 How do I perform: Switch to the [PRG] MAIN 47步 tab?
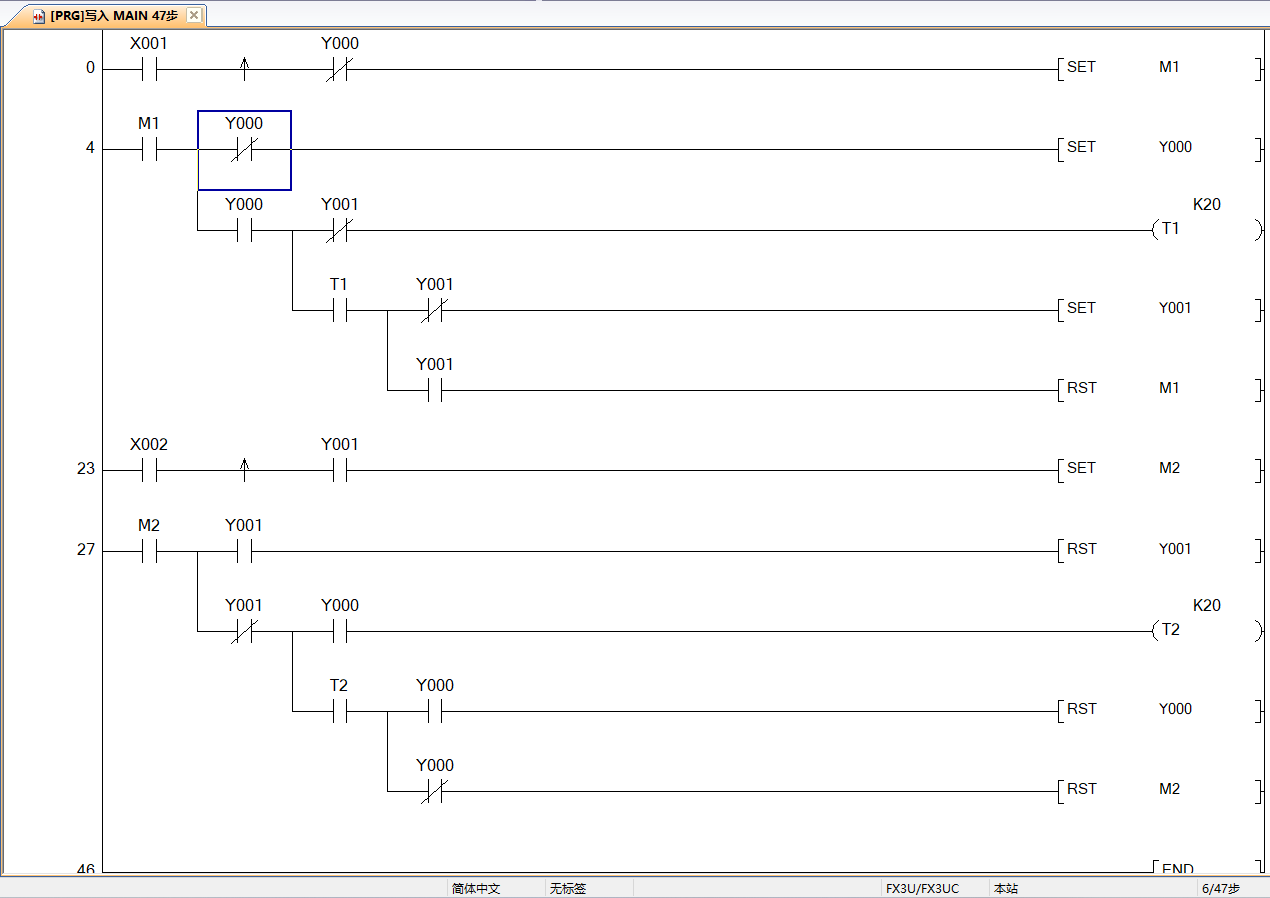coord(113,16)
